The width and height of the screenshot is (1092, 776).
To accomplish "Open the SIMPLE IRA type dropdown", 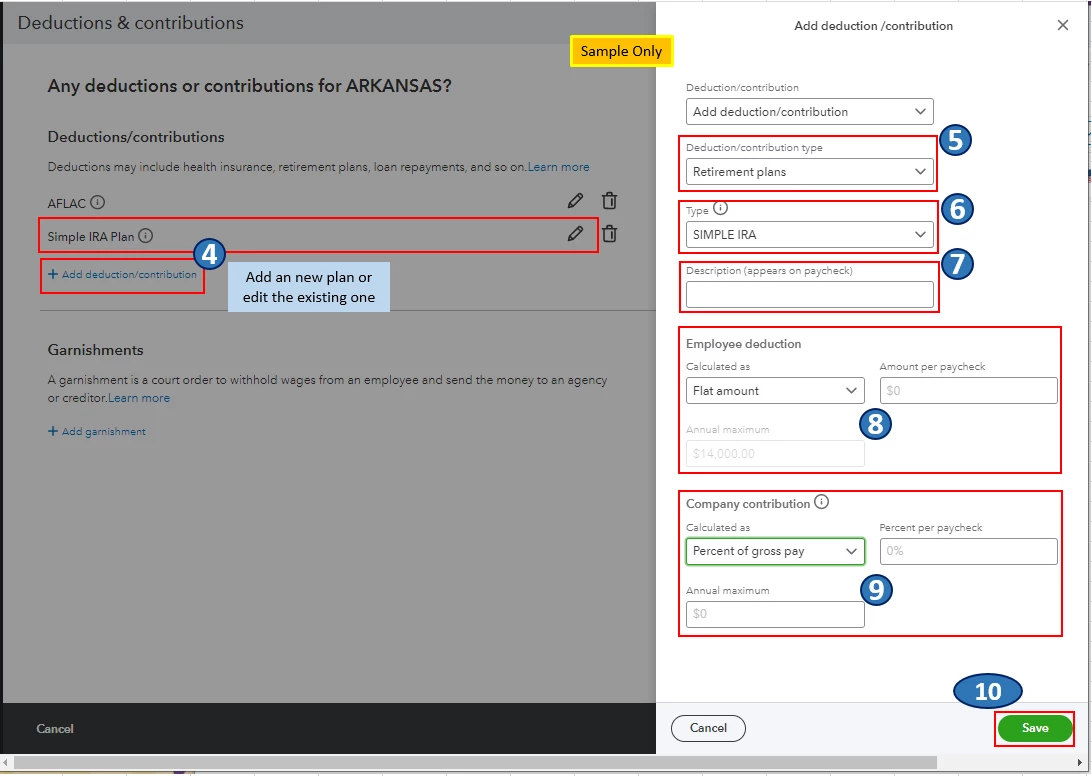I will (810, 235).
